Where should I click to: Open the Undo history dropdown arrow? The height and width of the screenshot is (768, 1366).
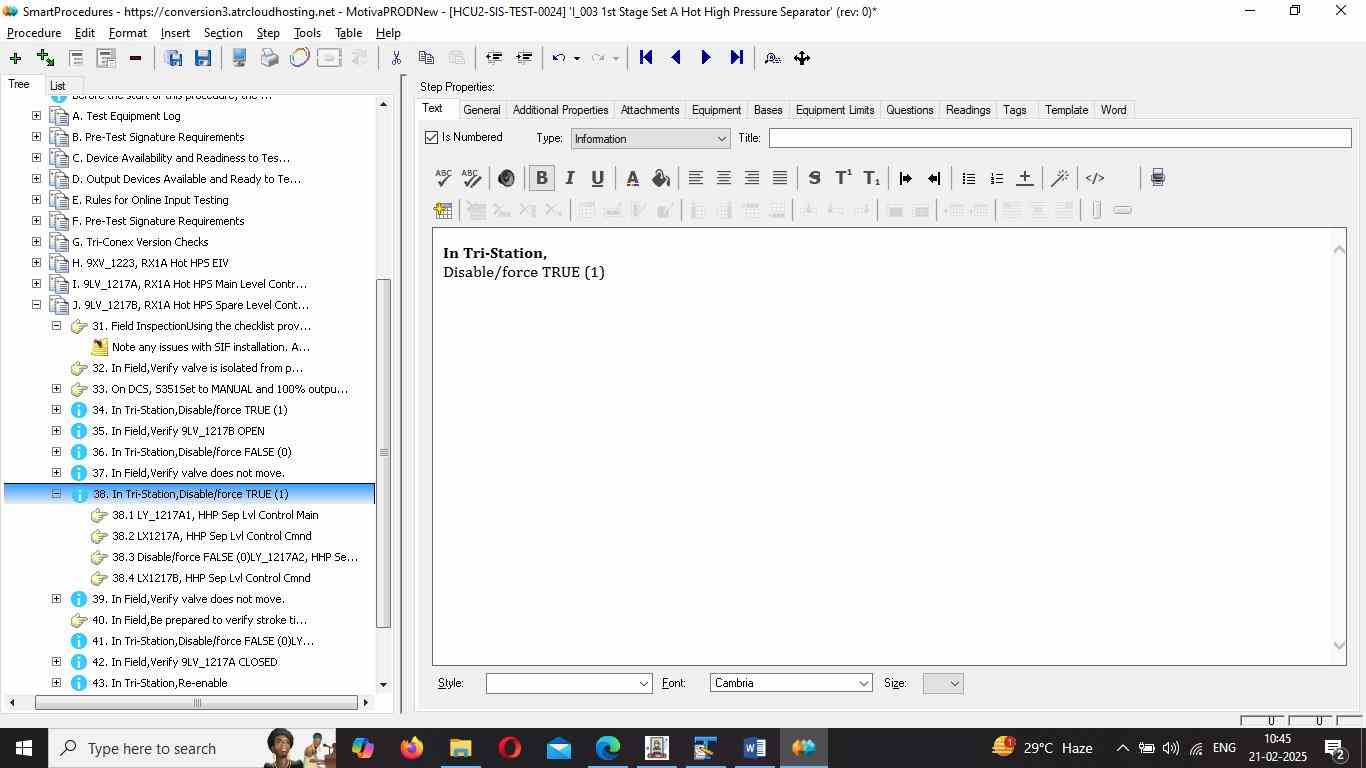[577, 58]
